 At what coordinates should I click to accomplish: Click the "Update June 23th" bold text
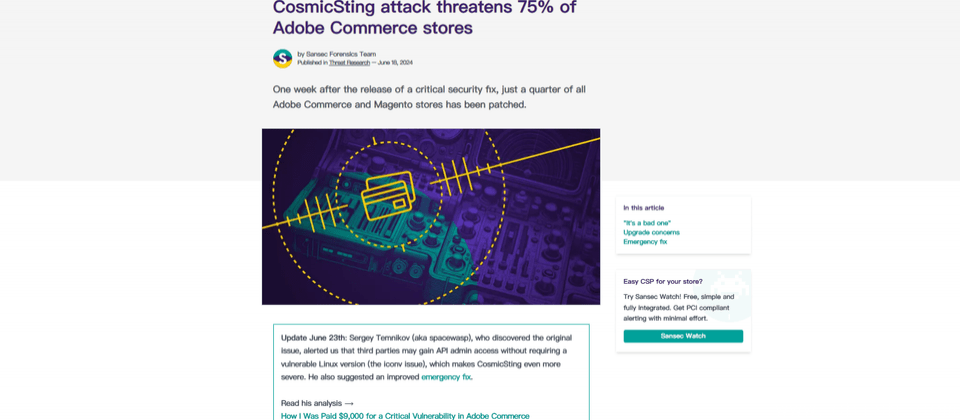(313, 338)
